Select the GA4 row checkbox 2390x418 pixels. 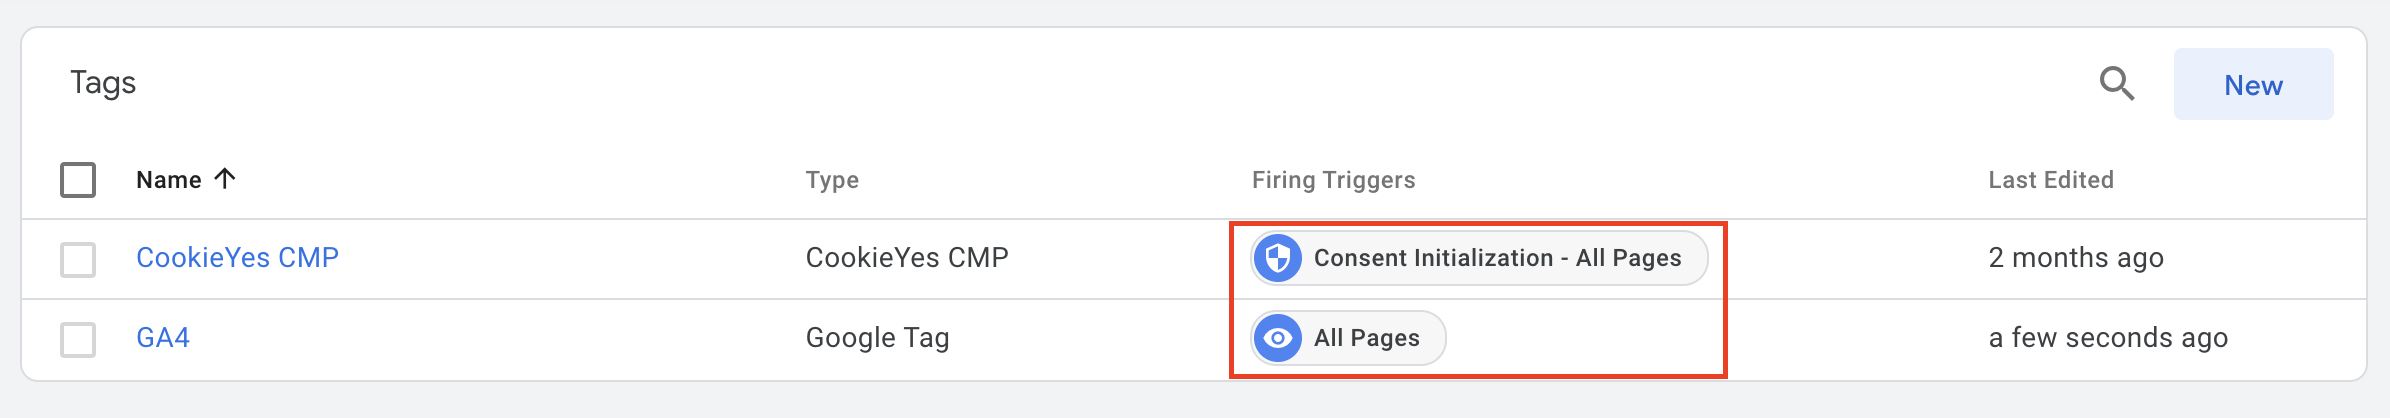[x=78, y=339]
